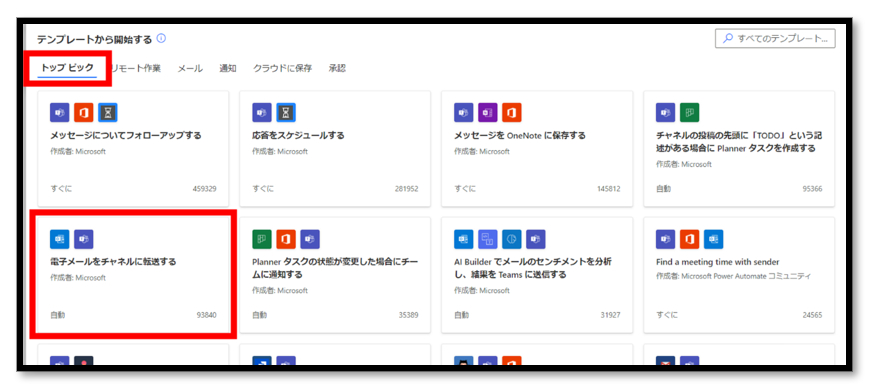Image resolution: width=870 pixels, height=390 pixels.
Task: Click the OneNote icon on メッセージを OneNote に保存する card
Action: (x=488, y=113)
